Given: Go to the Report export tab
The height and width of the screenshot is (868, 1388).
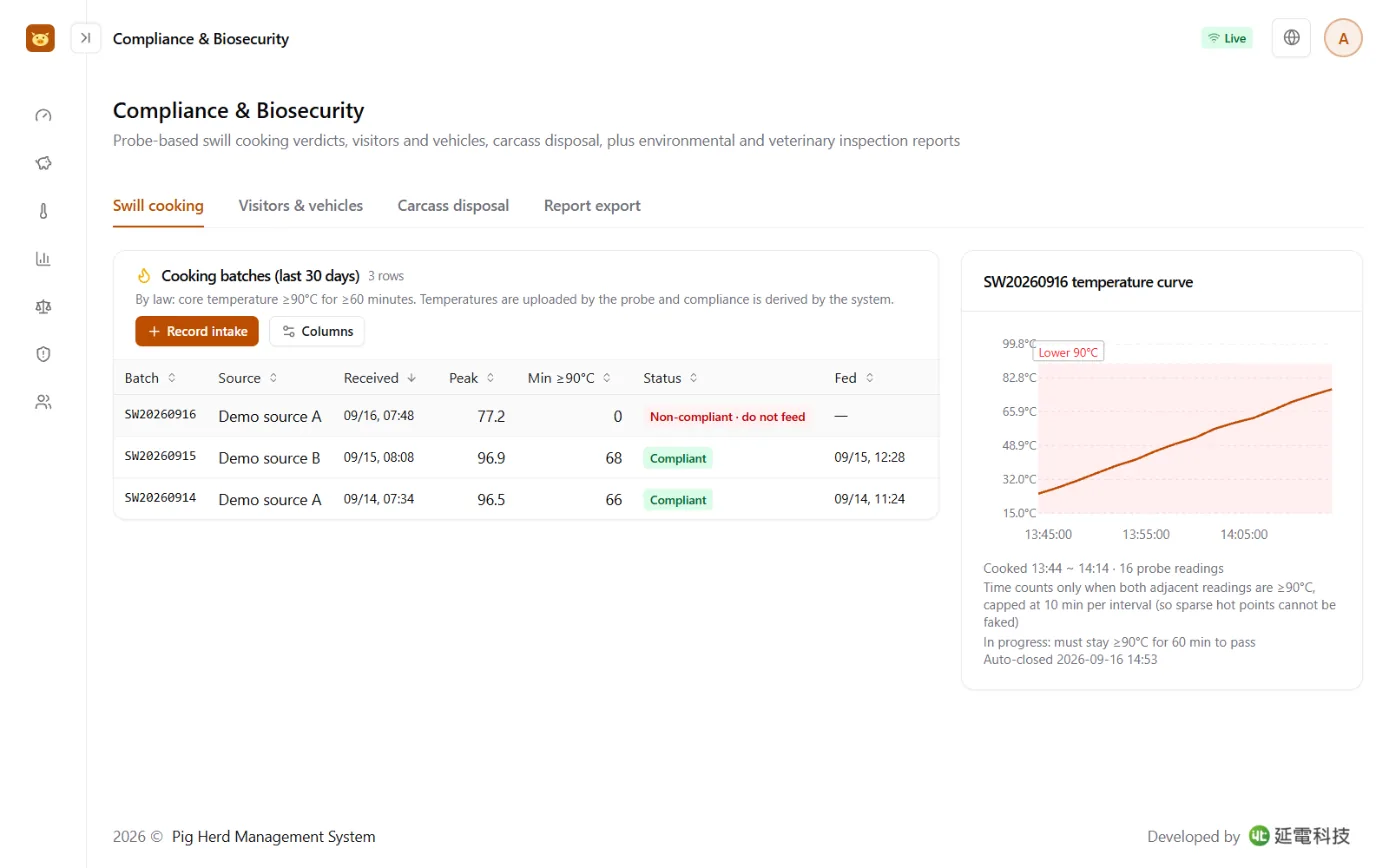Looking at the screenshot, I should [x=592, y=206].
